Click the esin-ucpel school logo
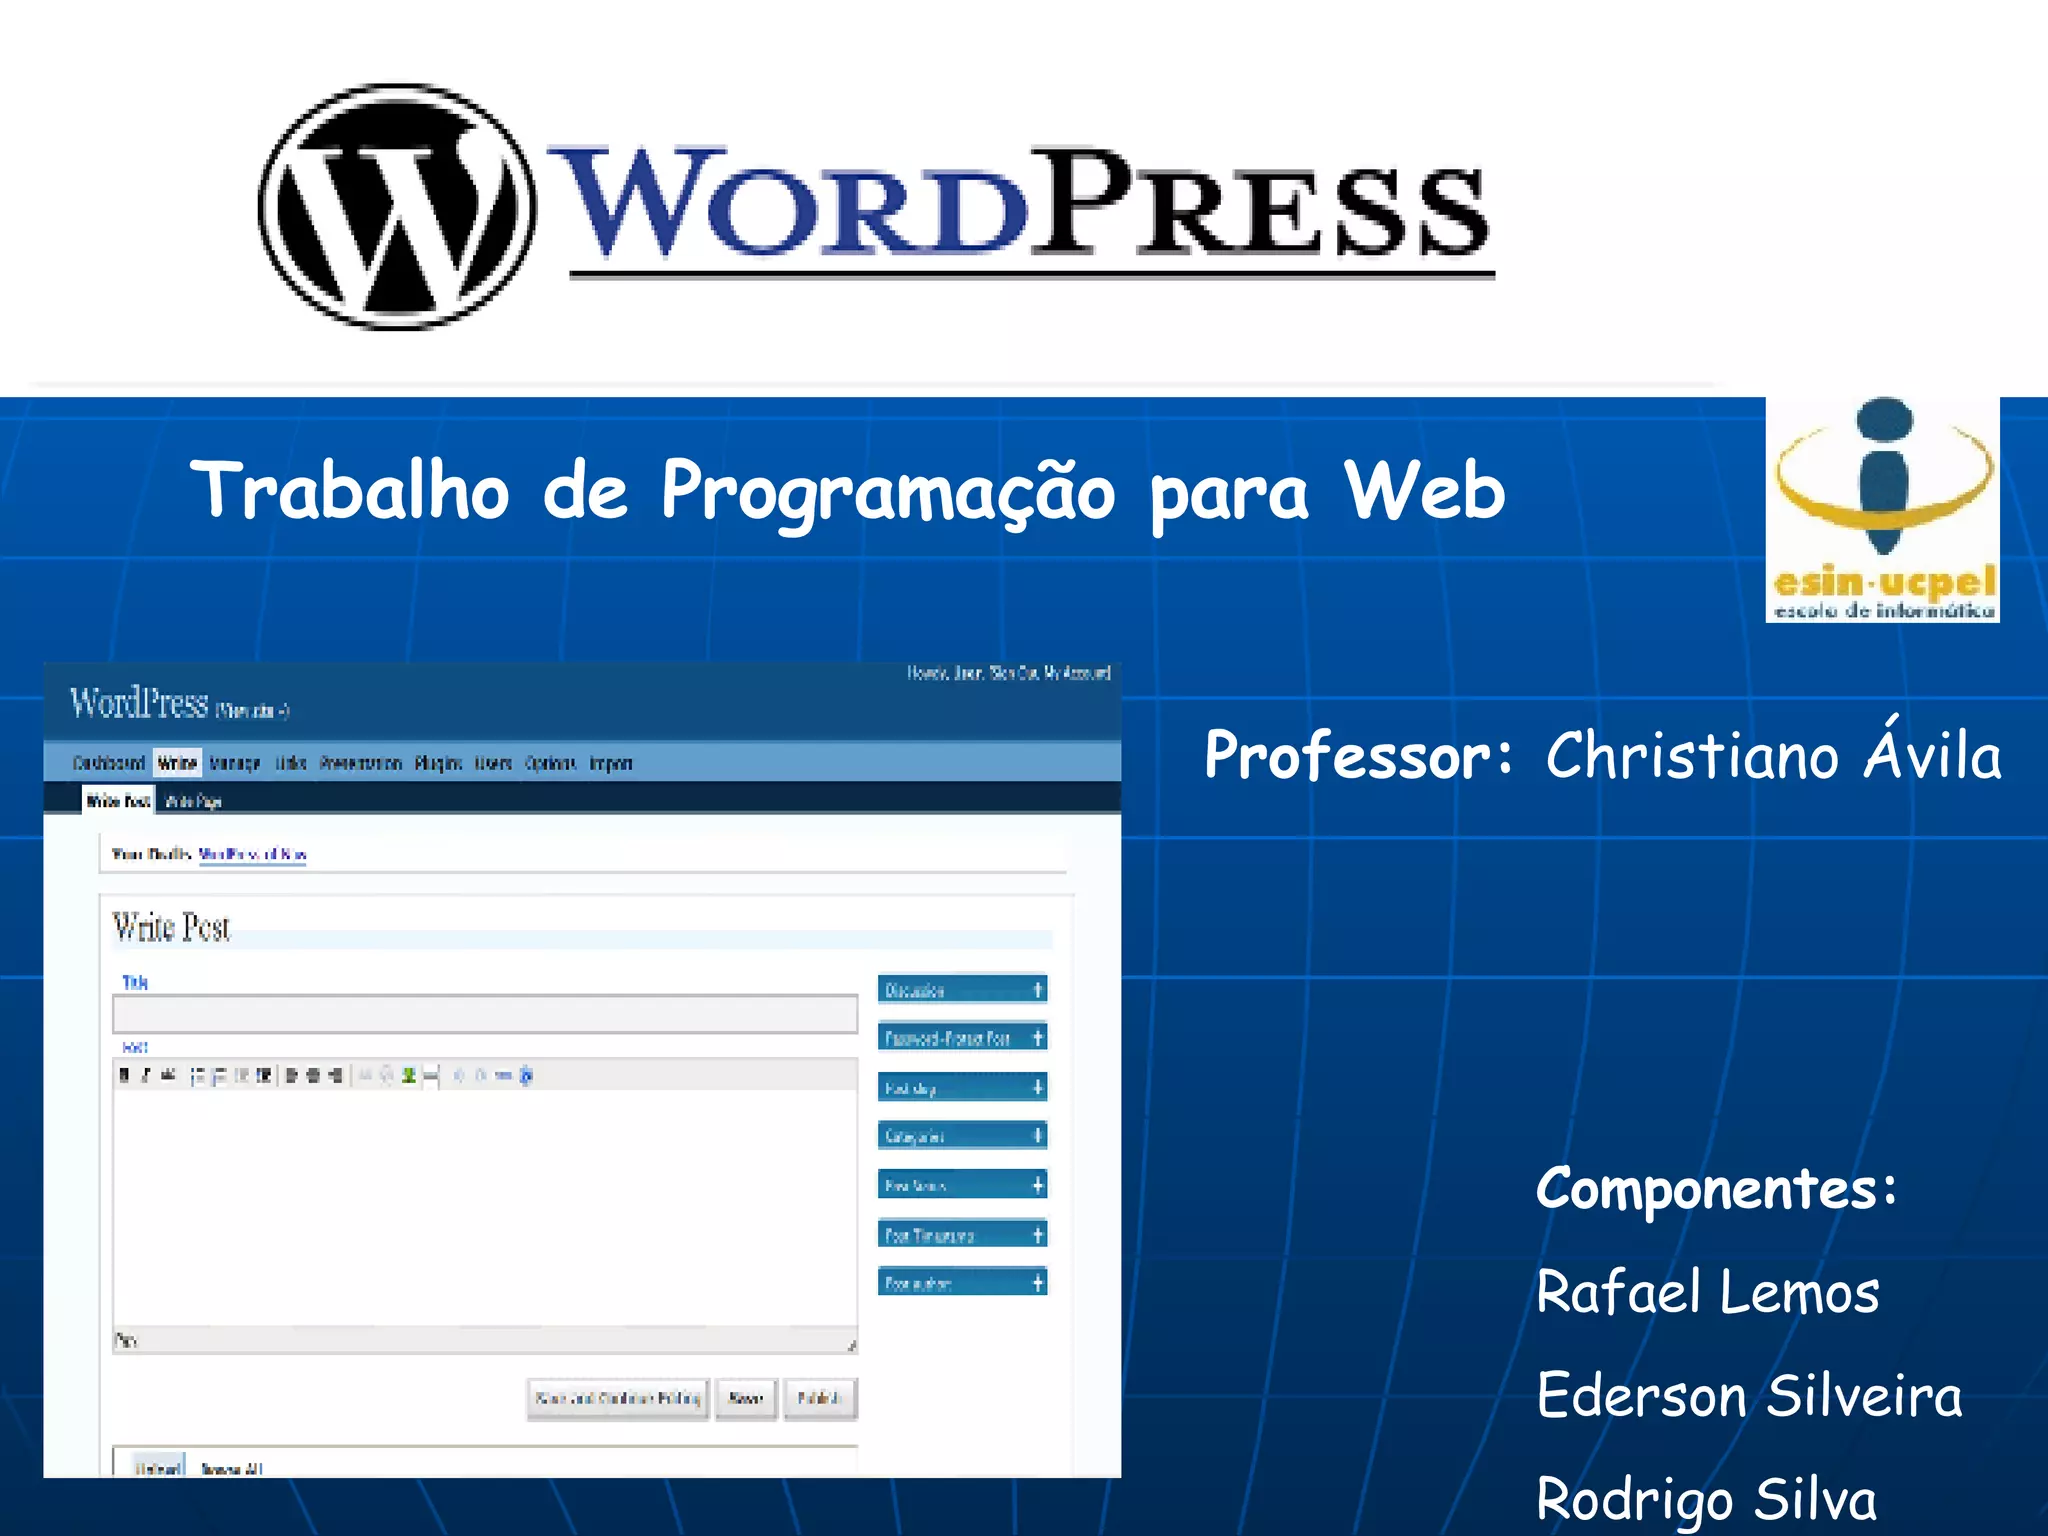 (x=1883, y=509)
